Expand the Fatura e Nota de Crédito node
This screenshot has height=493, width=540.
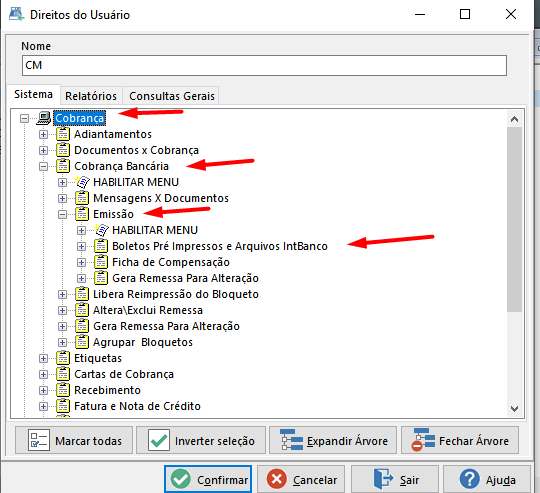43,407
